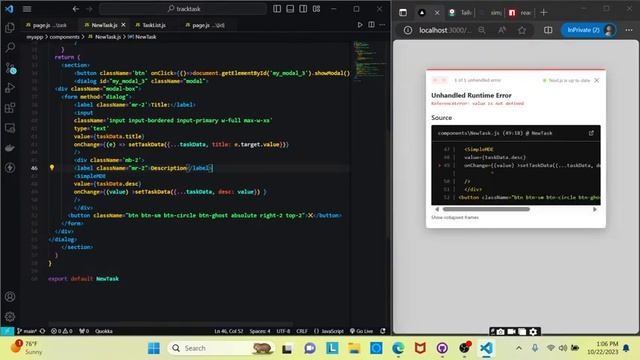Close the NewTask.js editor tab
Screen dimensions: 640x360
coord(123,25)
